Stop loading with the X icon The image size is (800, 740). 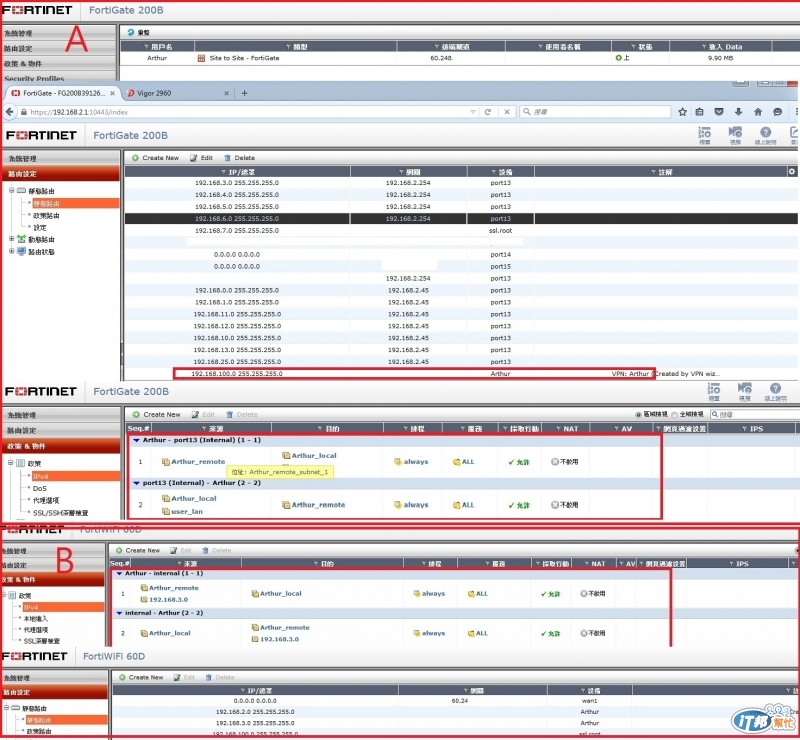[x=507, y=112]
